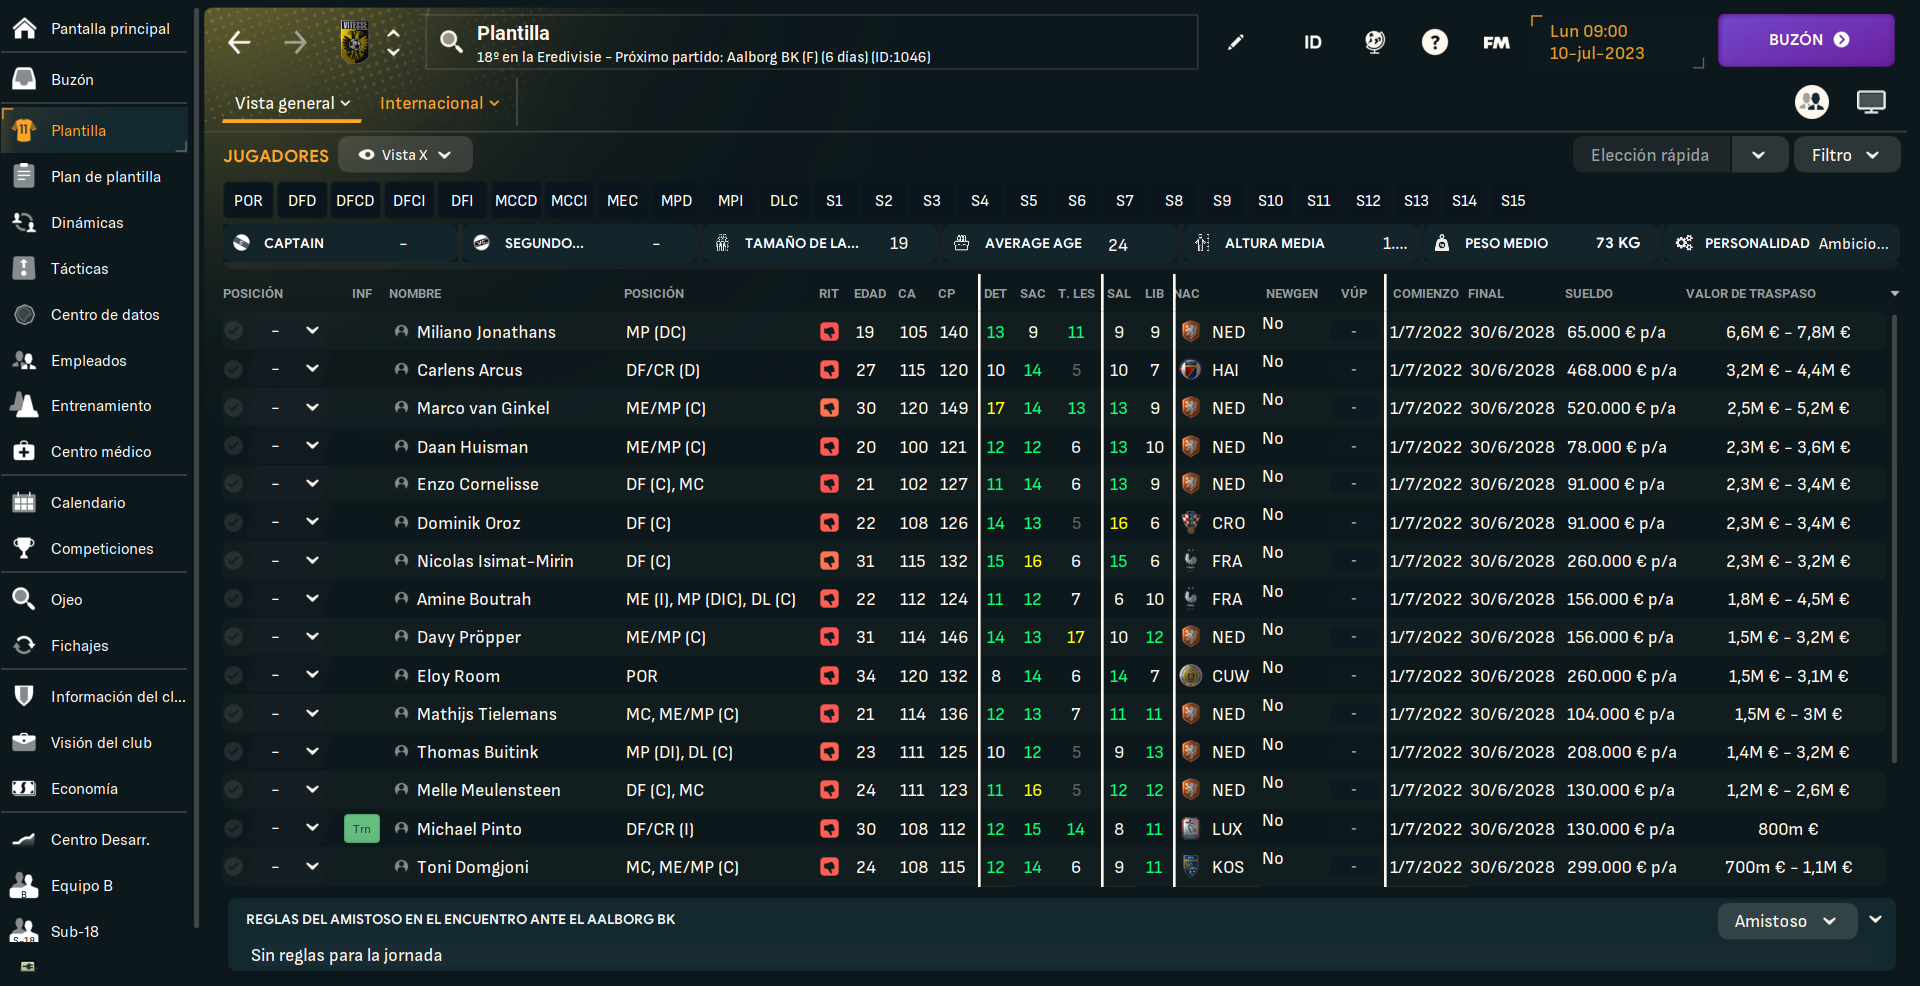Sort by VALOR DE TRASPASO column
Viewport: 1920px width, 986px height.
1750,293
